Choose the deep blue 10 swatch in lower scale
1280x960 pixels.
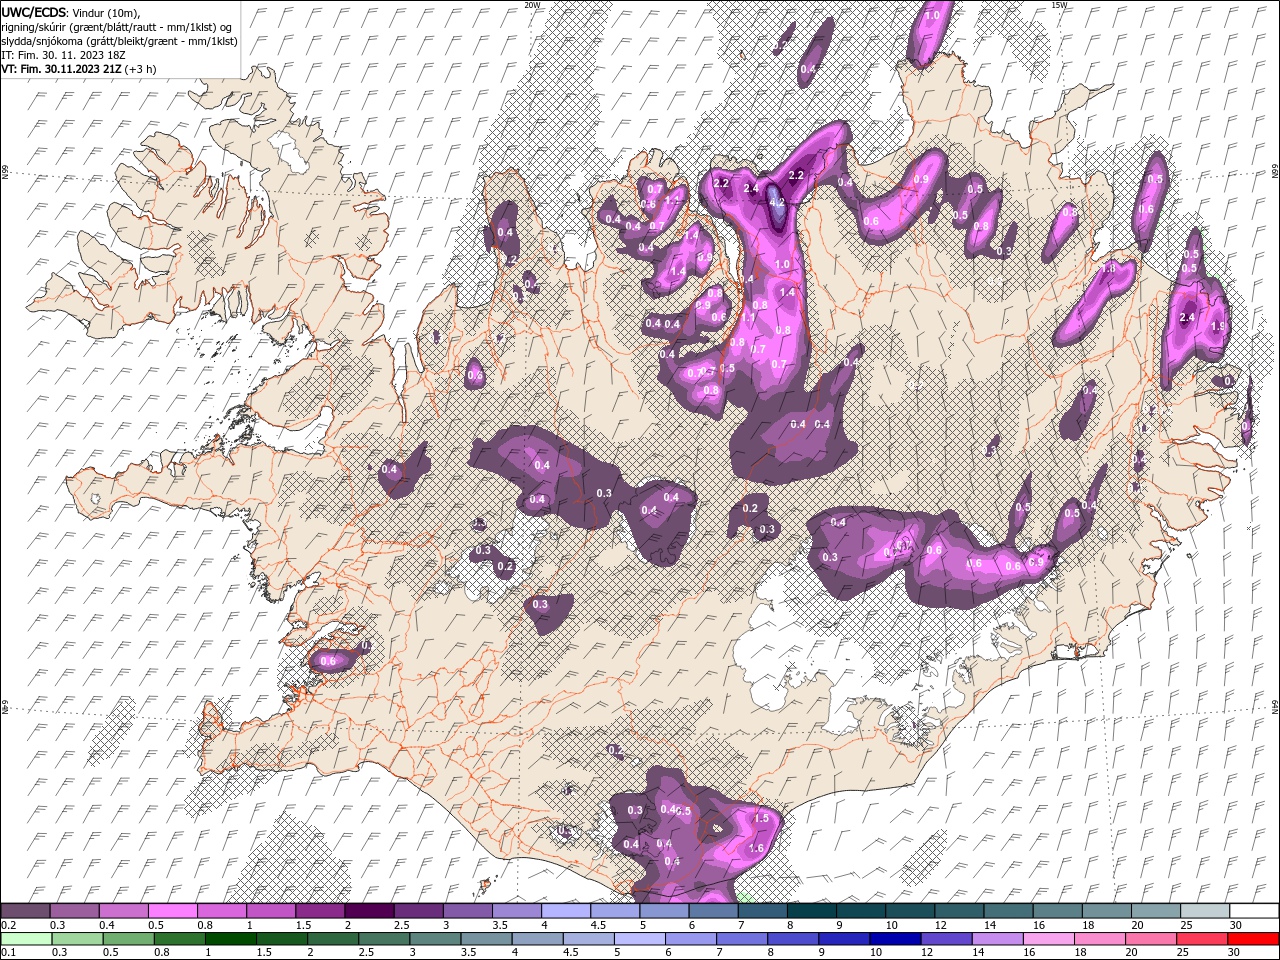pos(895,939)
